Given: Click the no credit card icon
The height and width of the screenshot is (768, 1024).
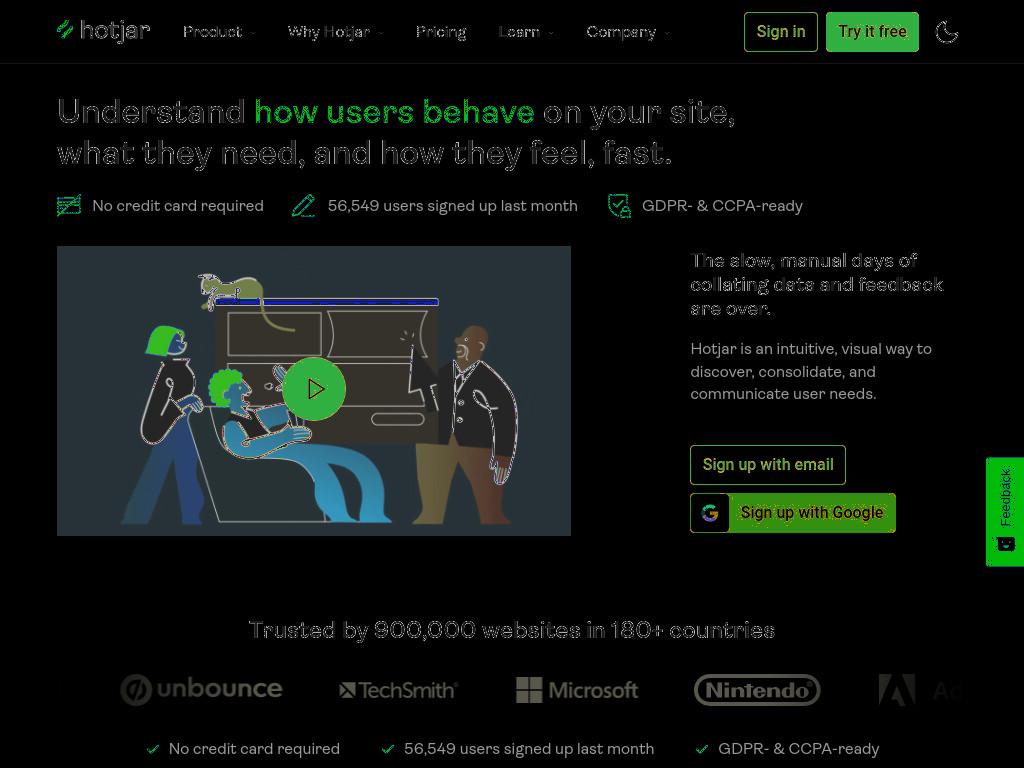Looking at the screenshot, I should coord(69,205).
